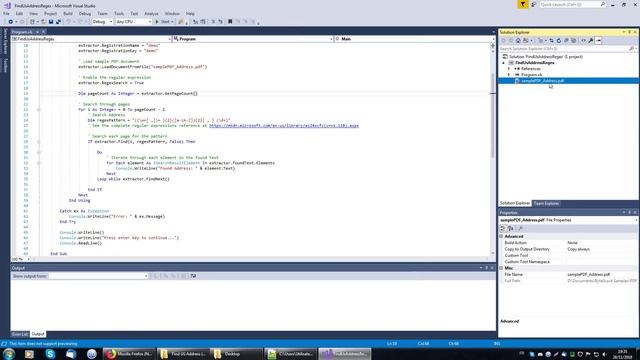Open the MSDN regular expressions reference link
Image resolution: width=640 pixels, height=360 pixels.
click(x=284, y=126)
